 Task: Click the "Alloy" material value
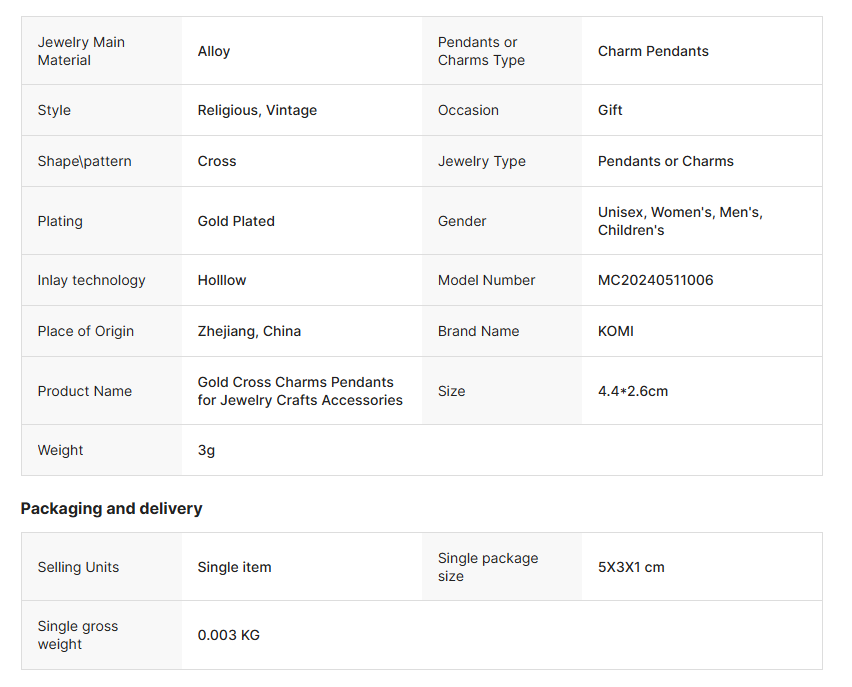214,51
